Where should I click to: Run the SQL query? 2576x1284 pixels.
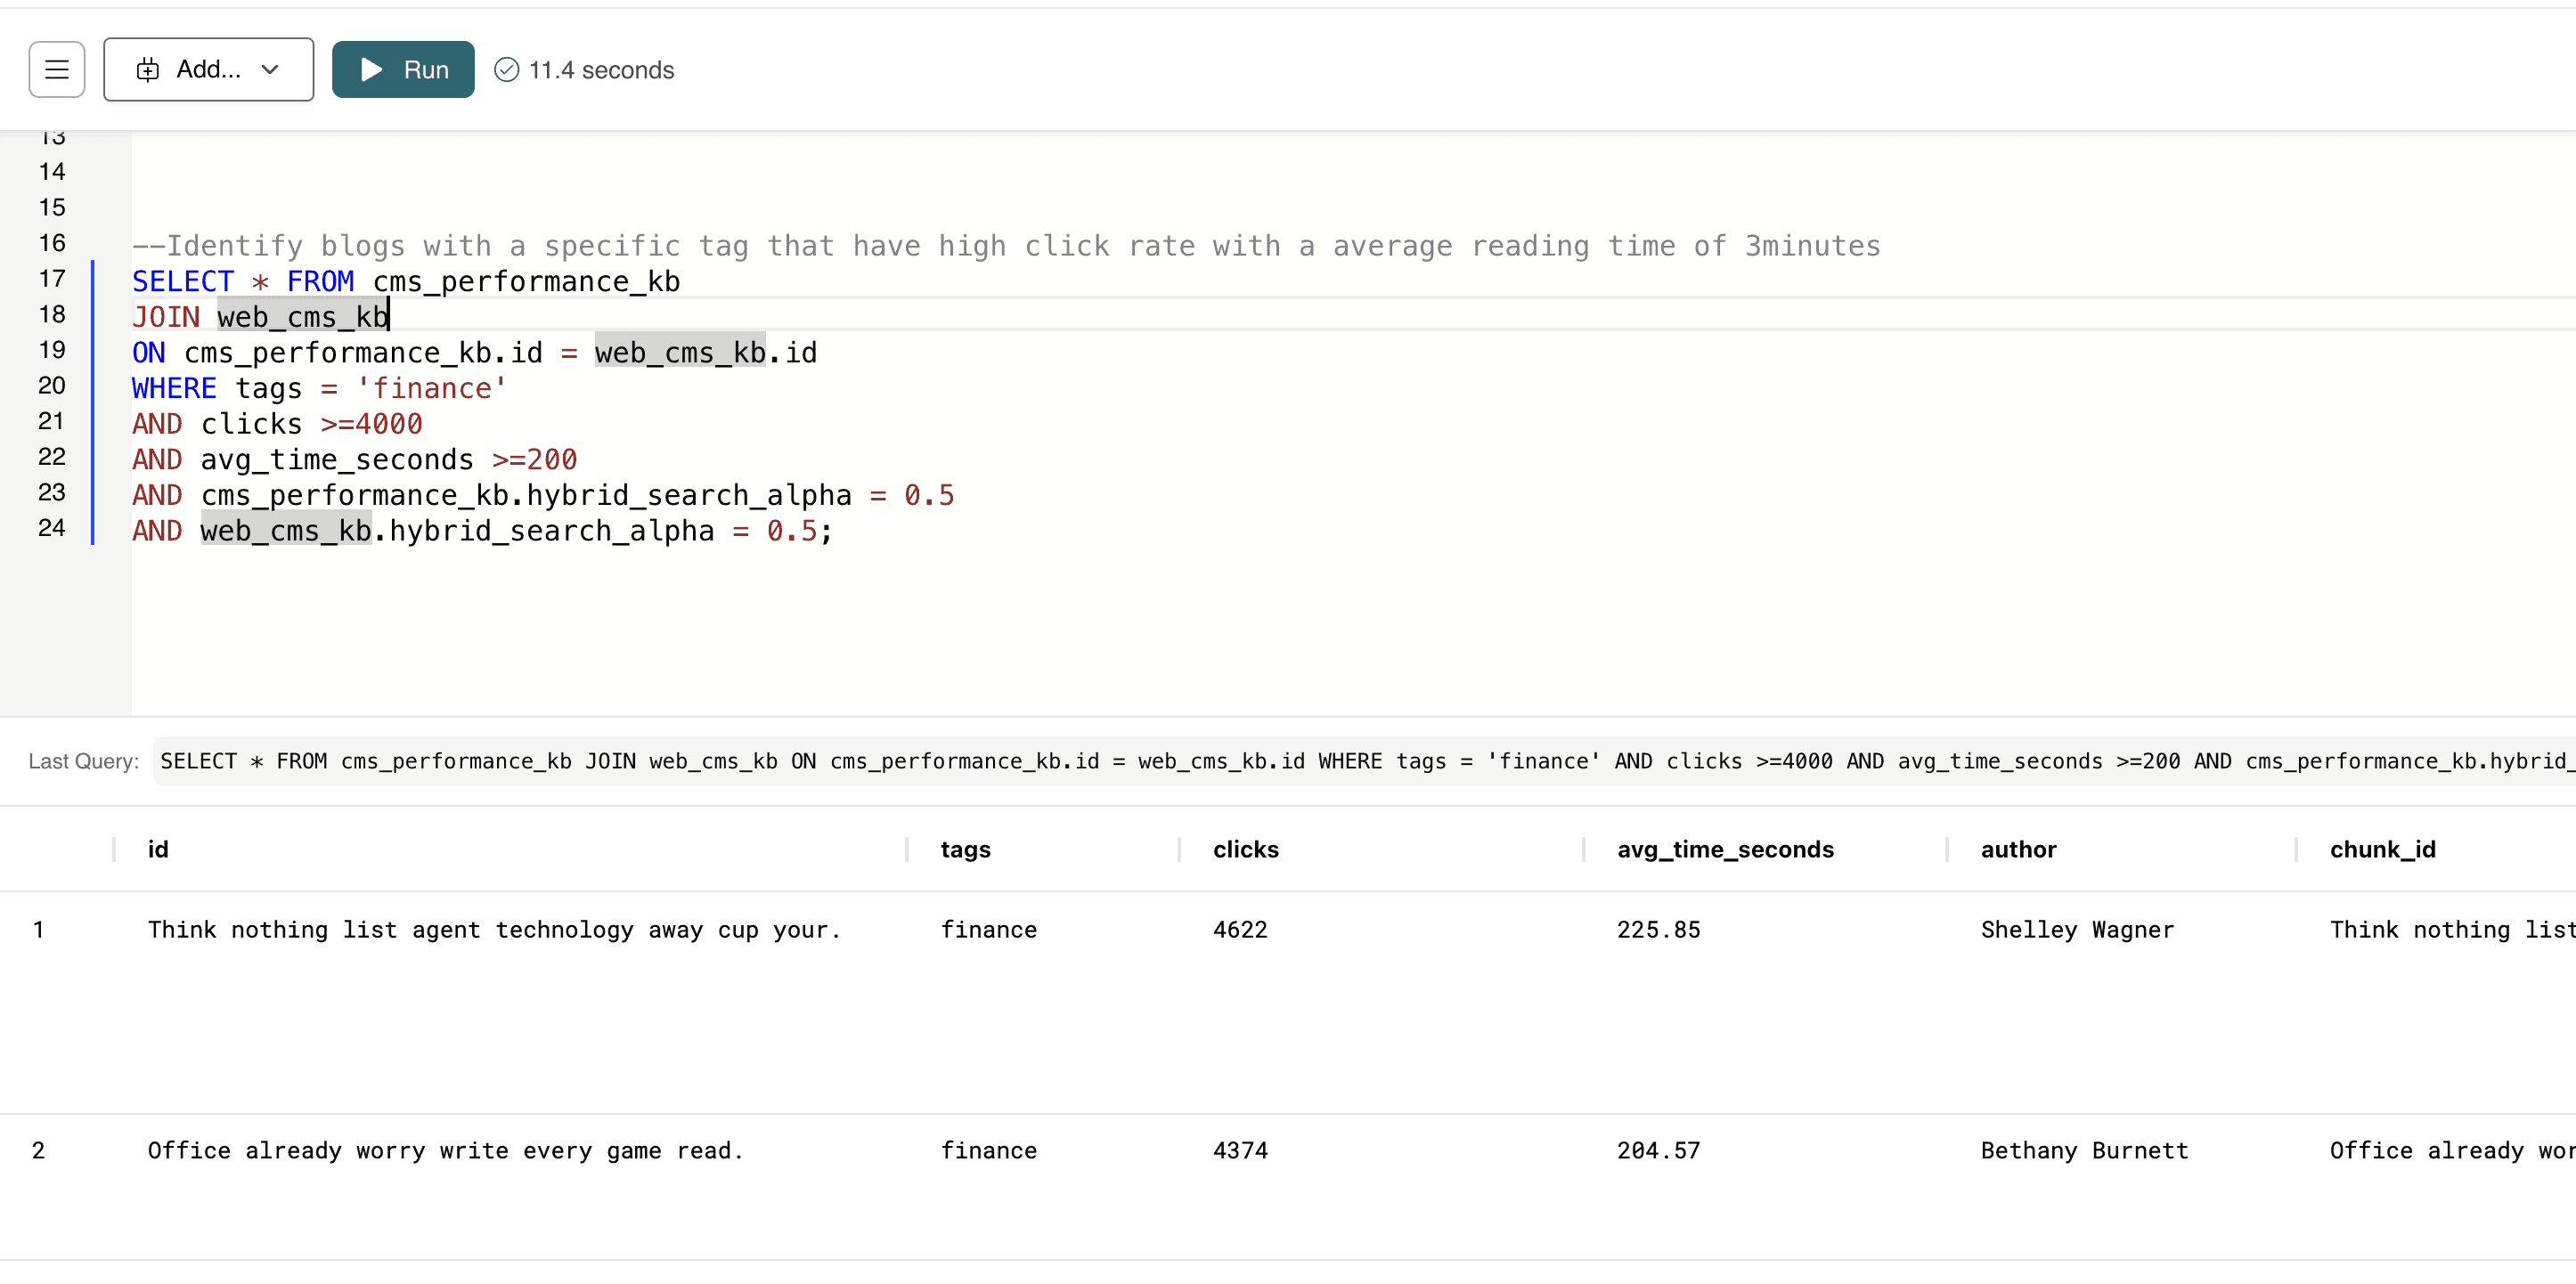point(403,69)
